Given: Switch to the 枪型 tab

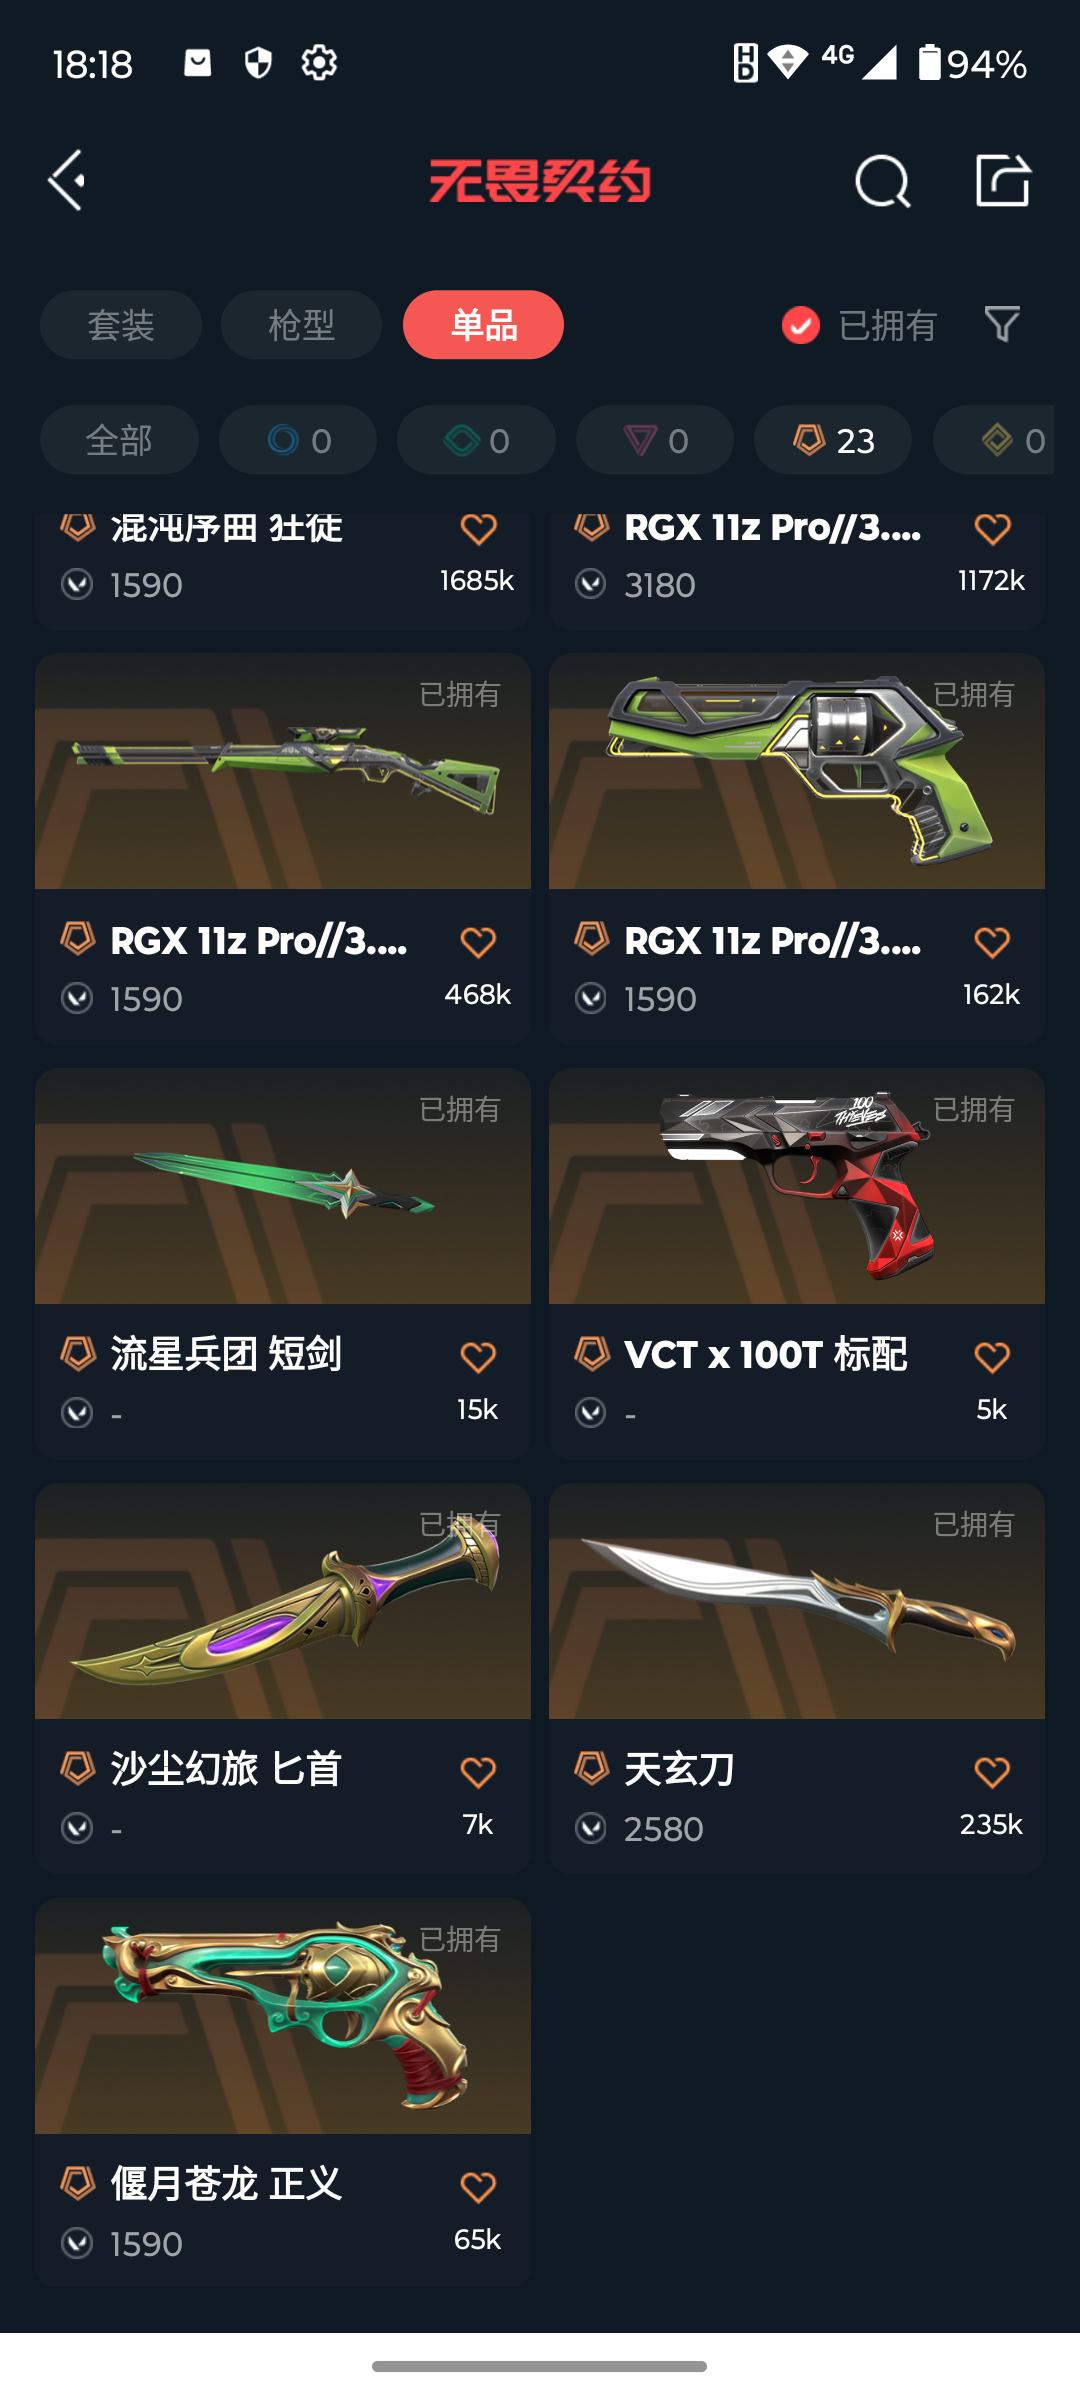Looking at the screenshot, I should pos(301,325).
